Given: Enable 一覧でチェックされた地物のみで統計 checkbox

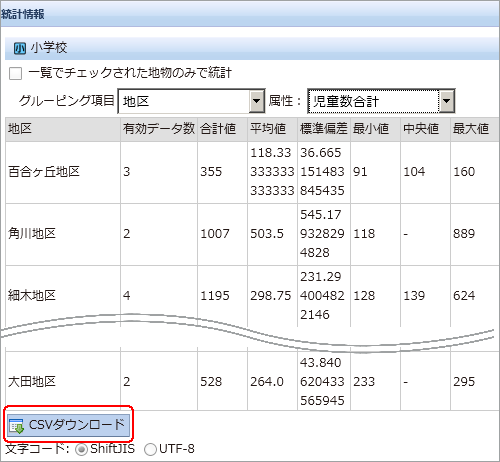Looking at the screenshot, I should (x=15, y=73).
